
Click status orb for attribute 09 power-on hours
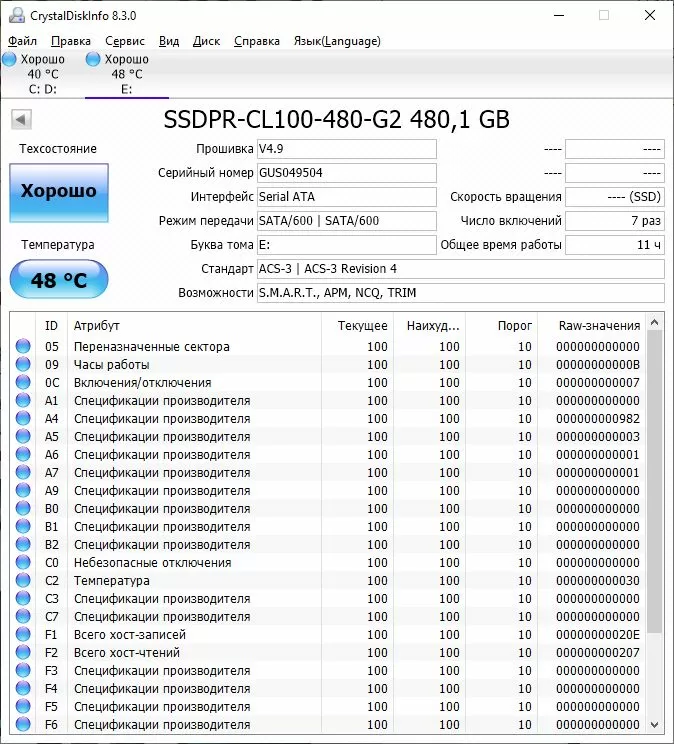click(23, 365)
